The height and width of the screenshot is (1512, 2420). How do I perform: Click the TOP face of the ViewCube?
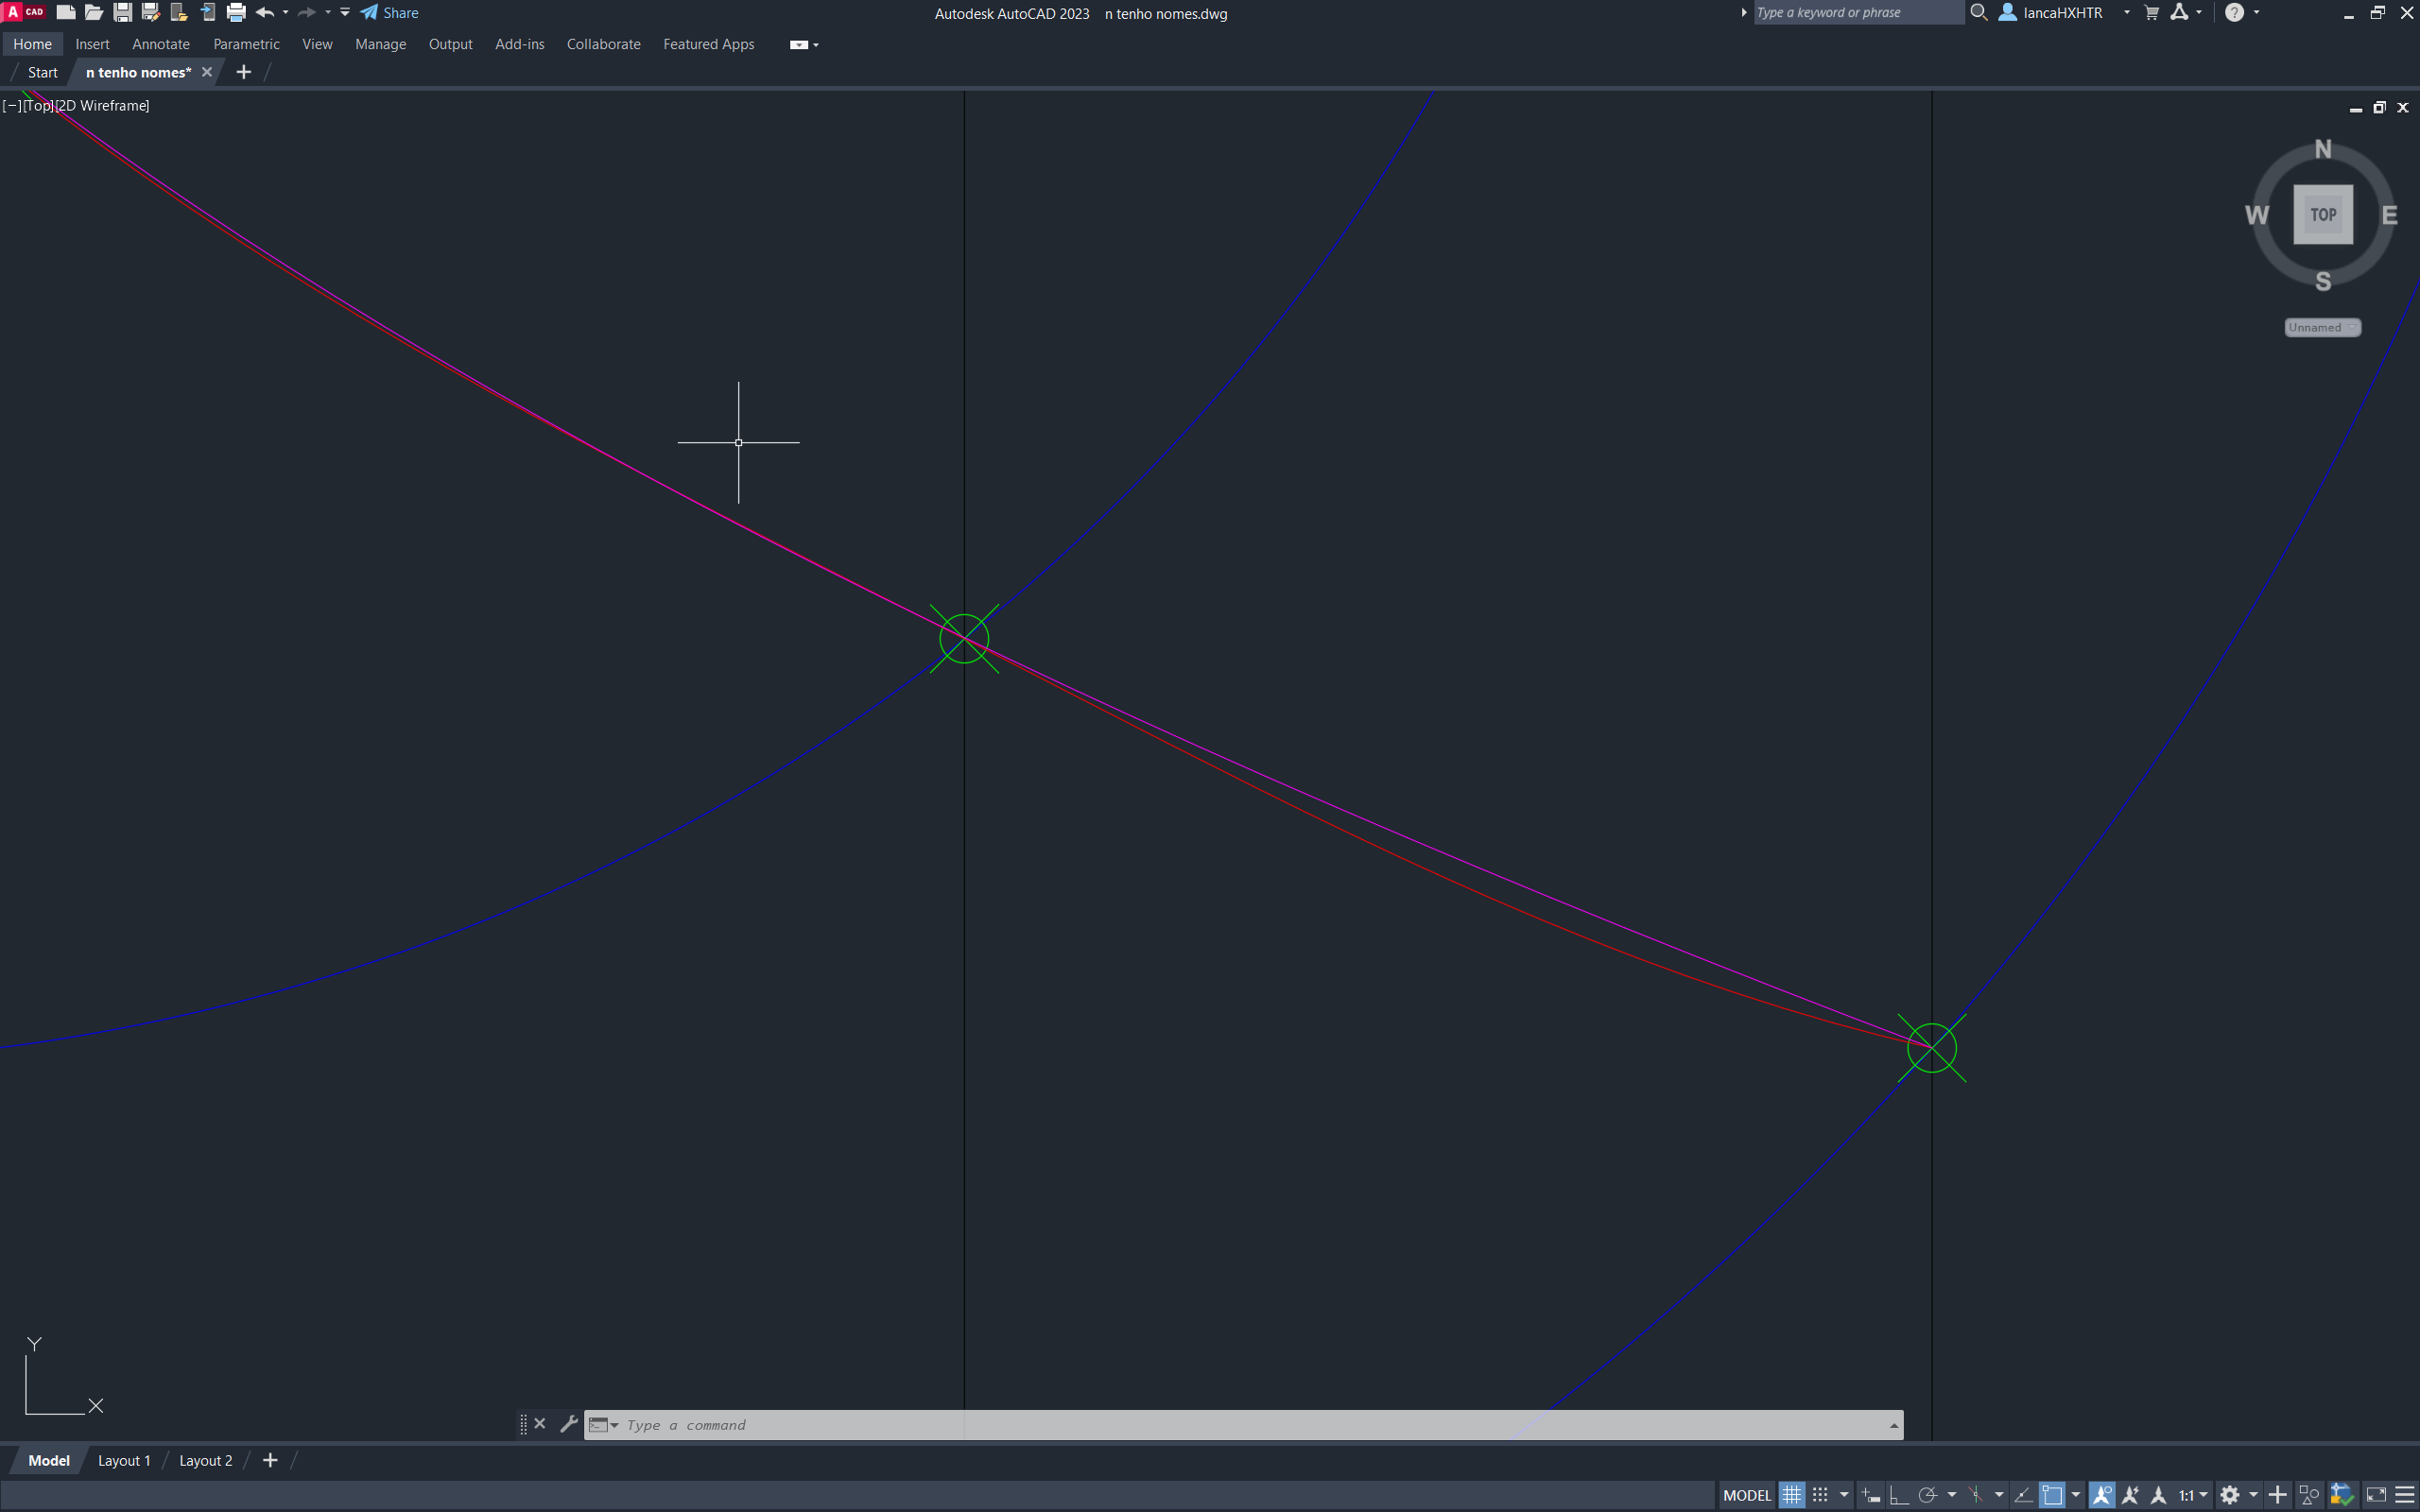(2322, 214)
